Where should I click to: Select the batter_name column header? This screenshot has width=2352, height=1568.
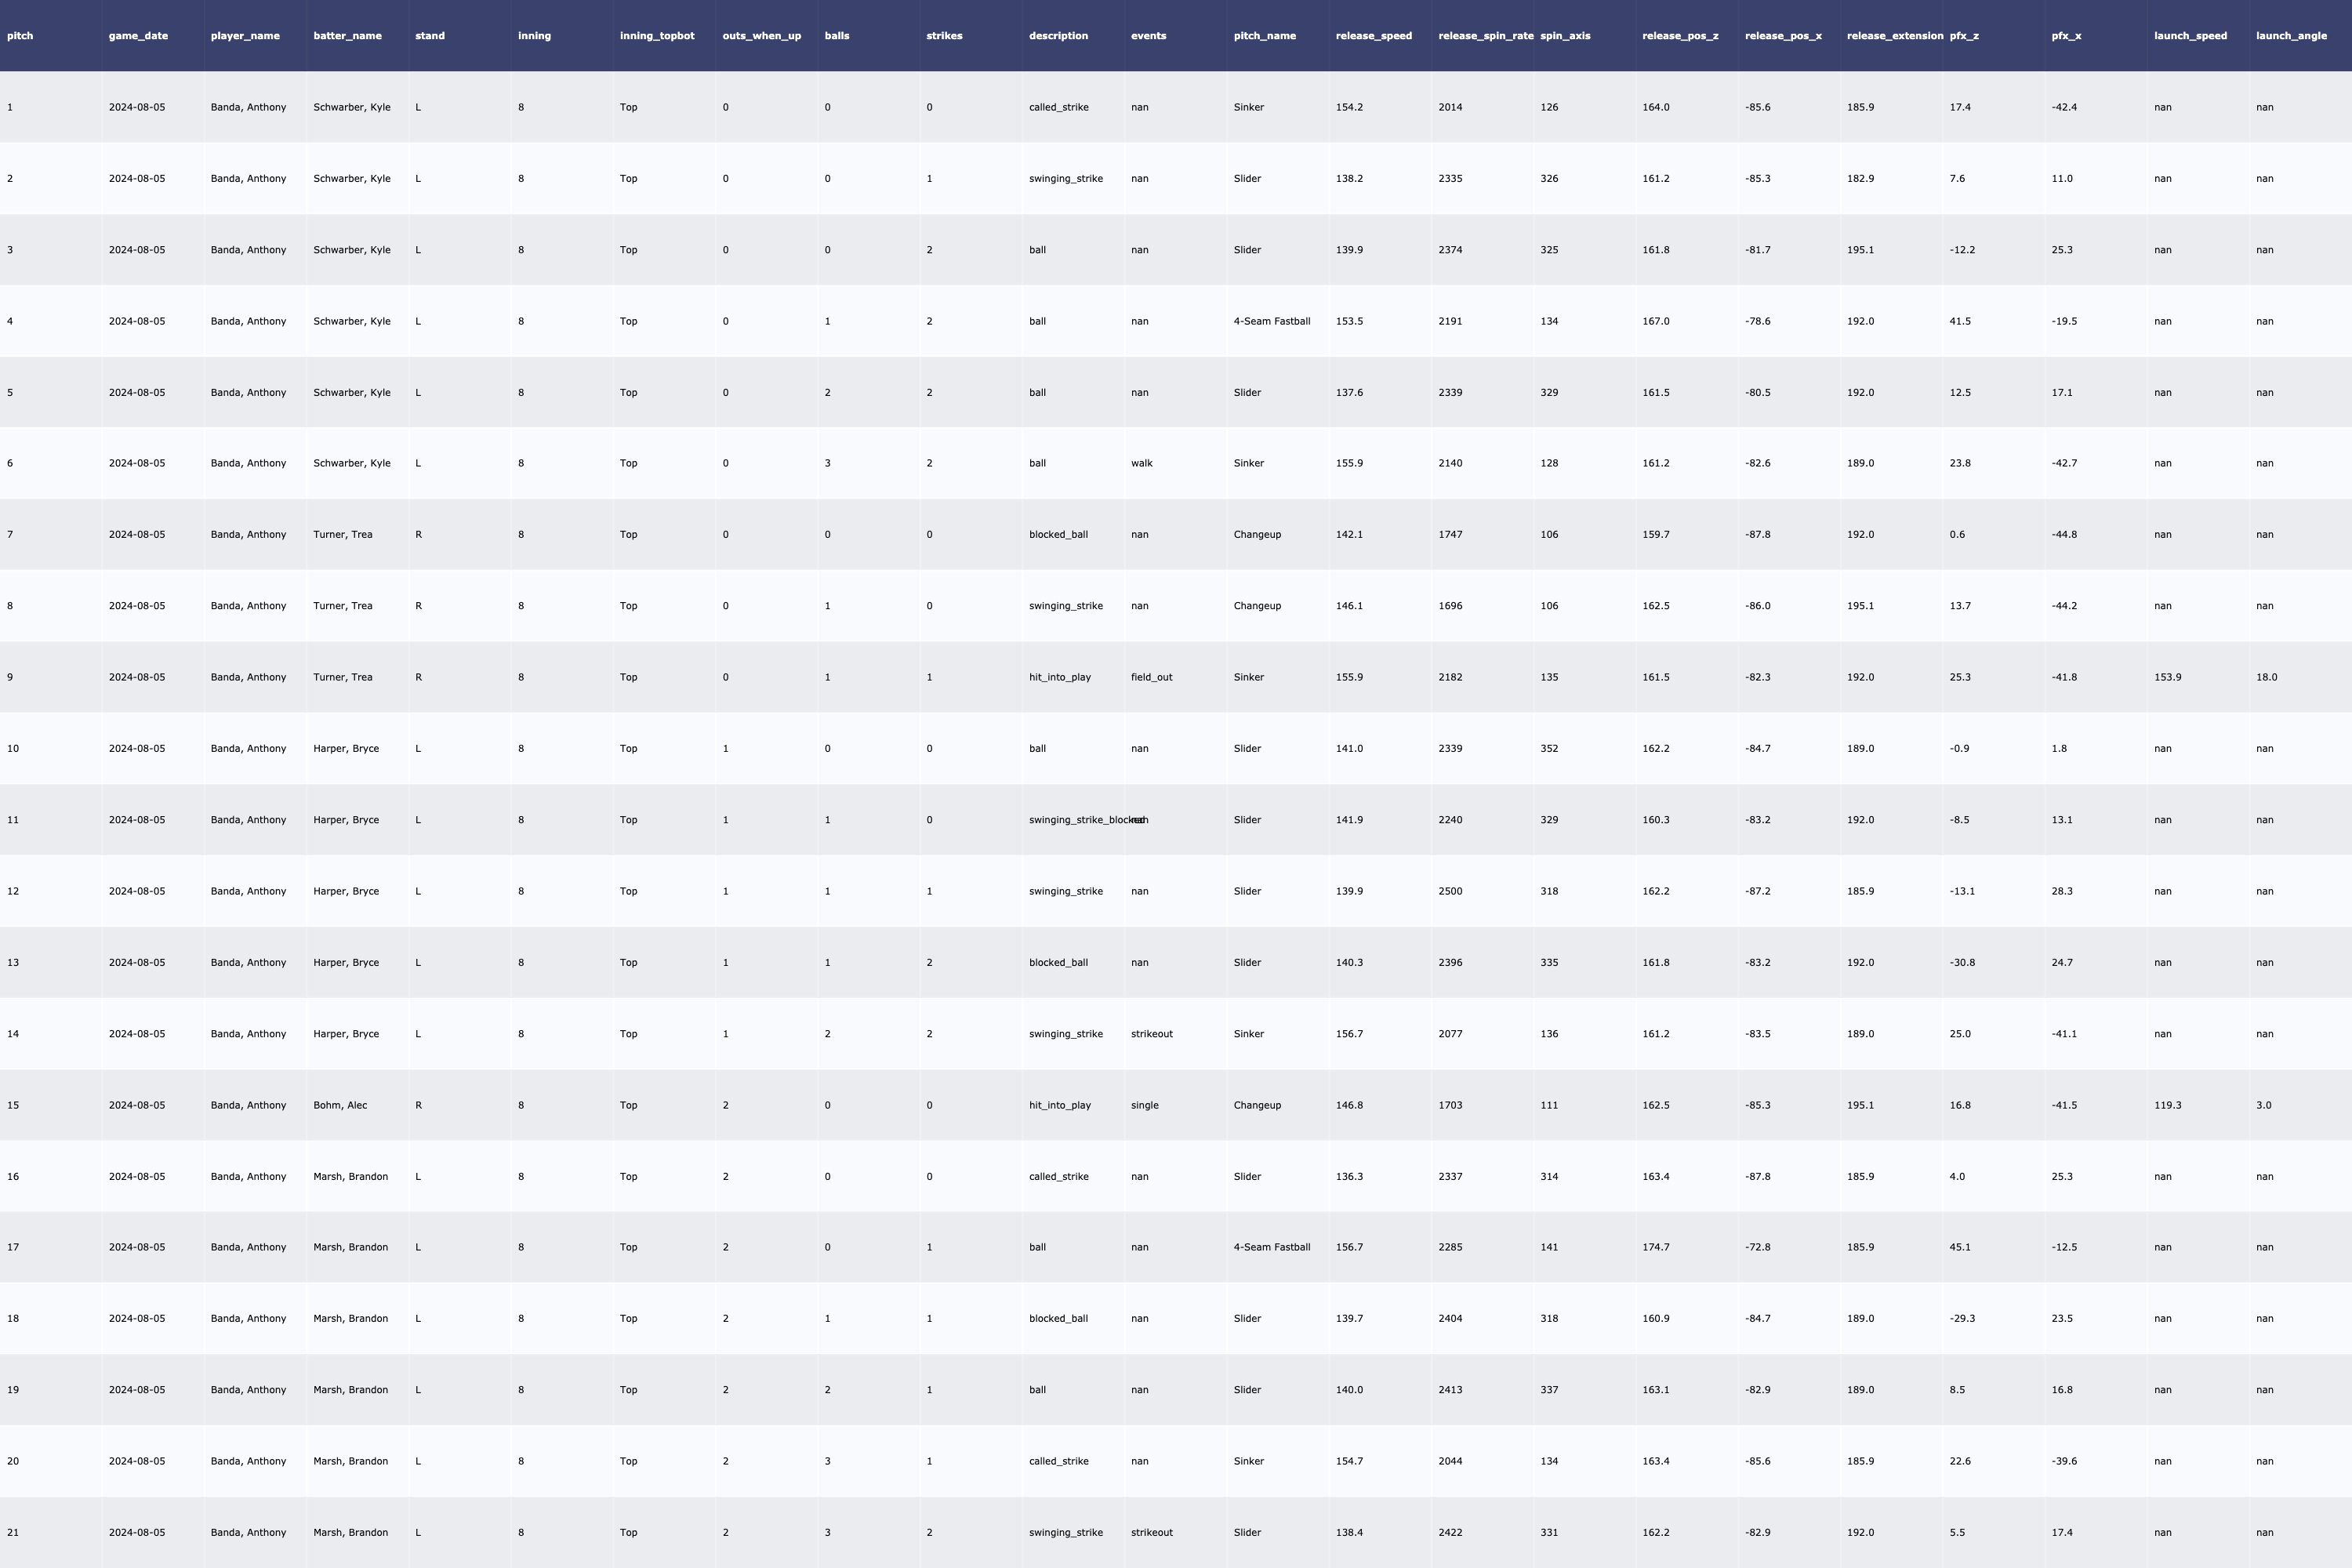tap(347, 36)
